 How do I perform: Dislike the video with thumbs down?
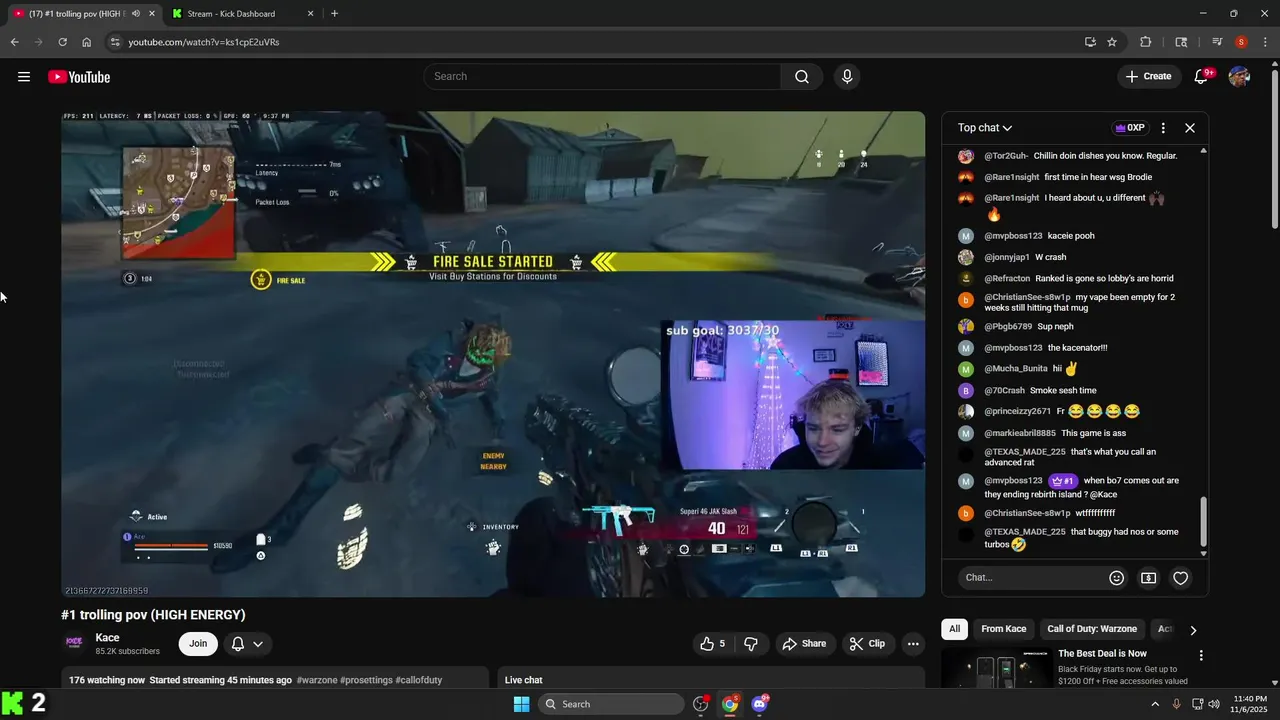[751, 644]
